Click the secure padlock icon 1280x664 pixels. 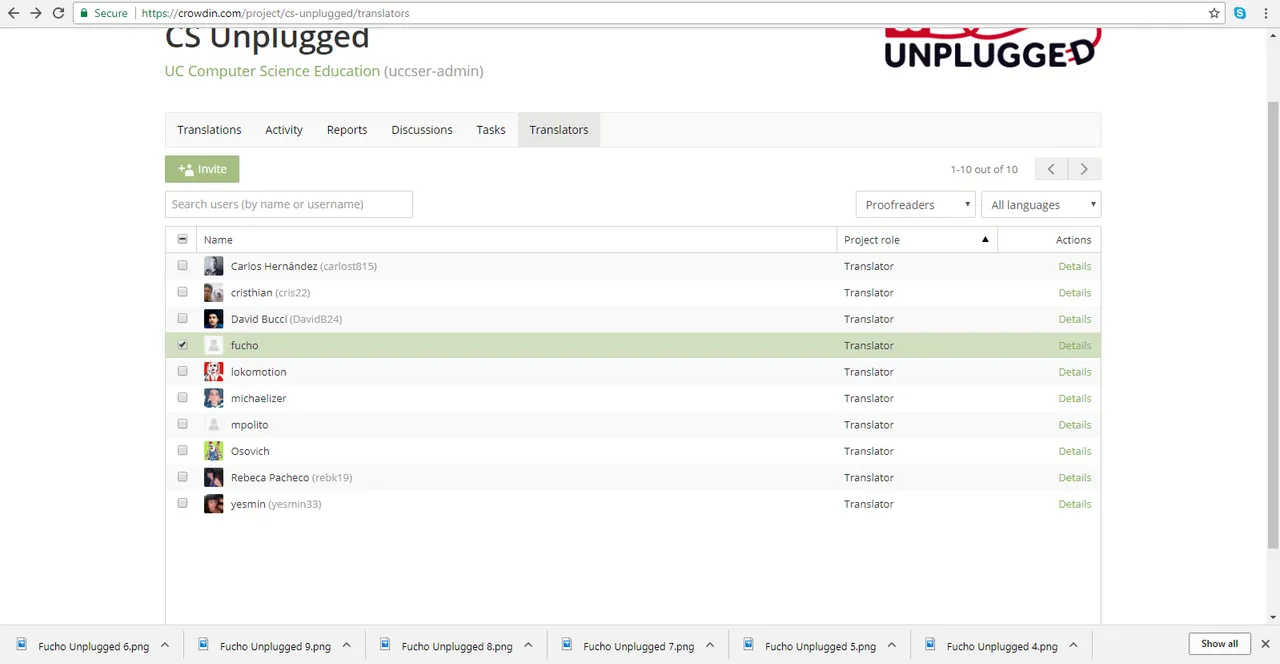coord(85,13)
